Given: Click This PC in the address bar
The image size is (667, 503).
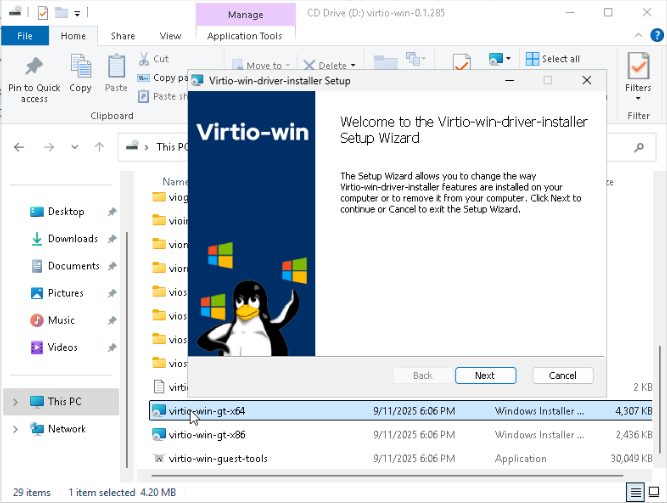Looking at the screenshot, I should click(171, 147).
